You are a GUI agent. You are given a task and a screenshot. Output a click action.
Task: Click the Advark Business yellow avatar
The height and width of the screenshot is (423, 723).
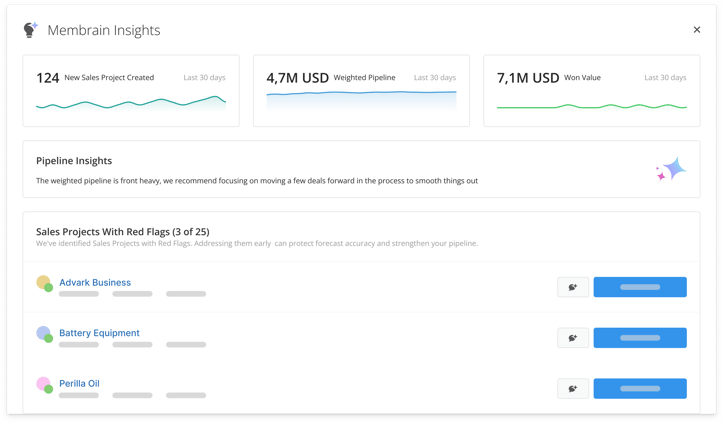[x=44, y=283]
